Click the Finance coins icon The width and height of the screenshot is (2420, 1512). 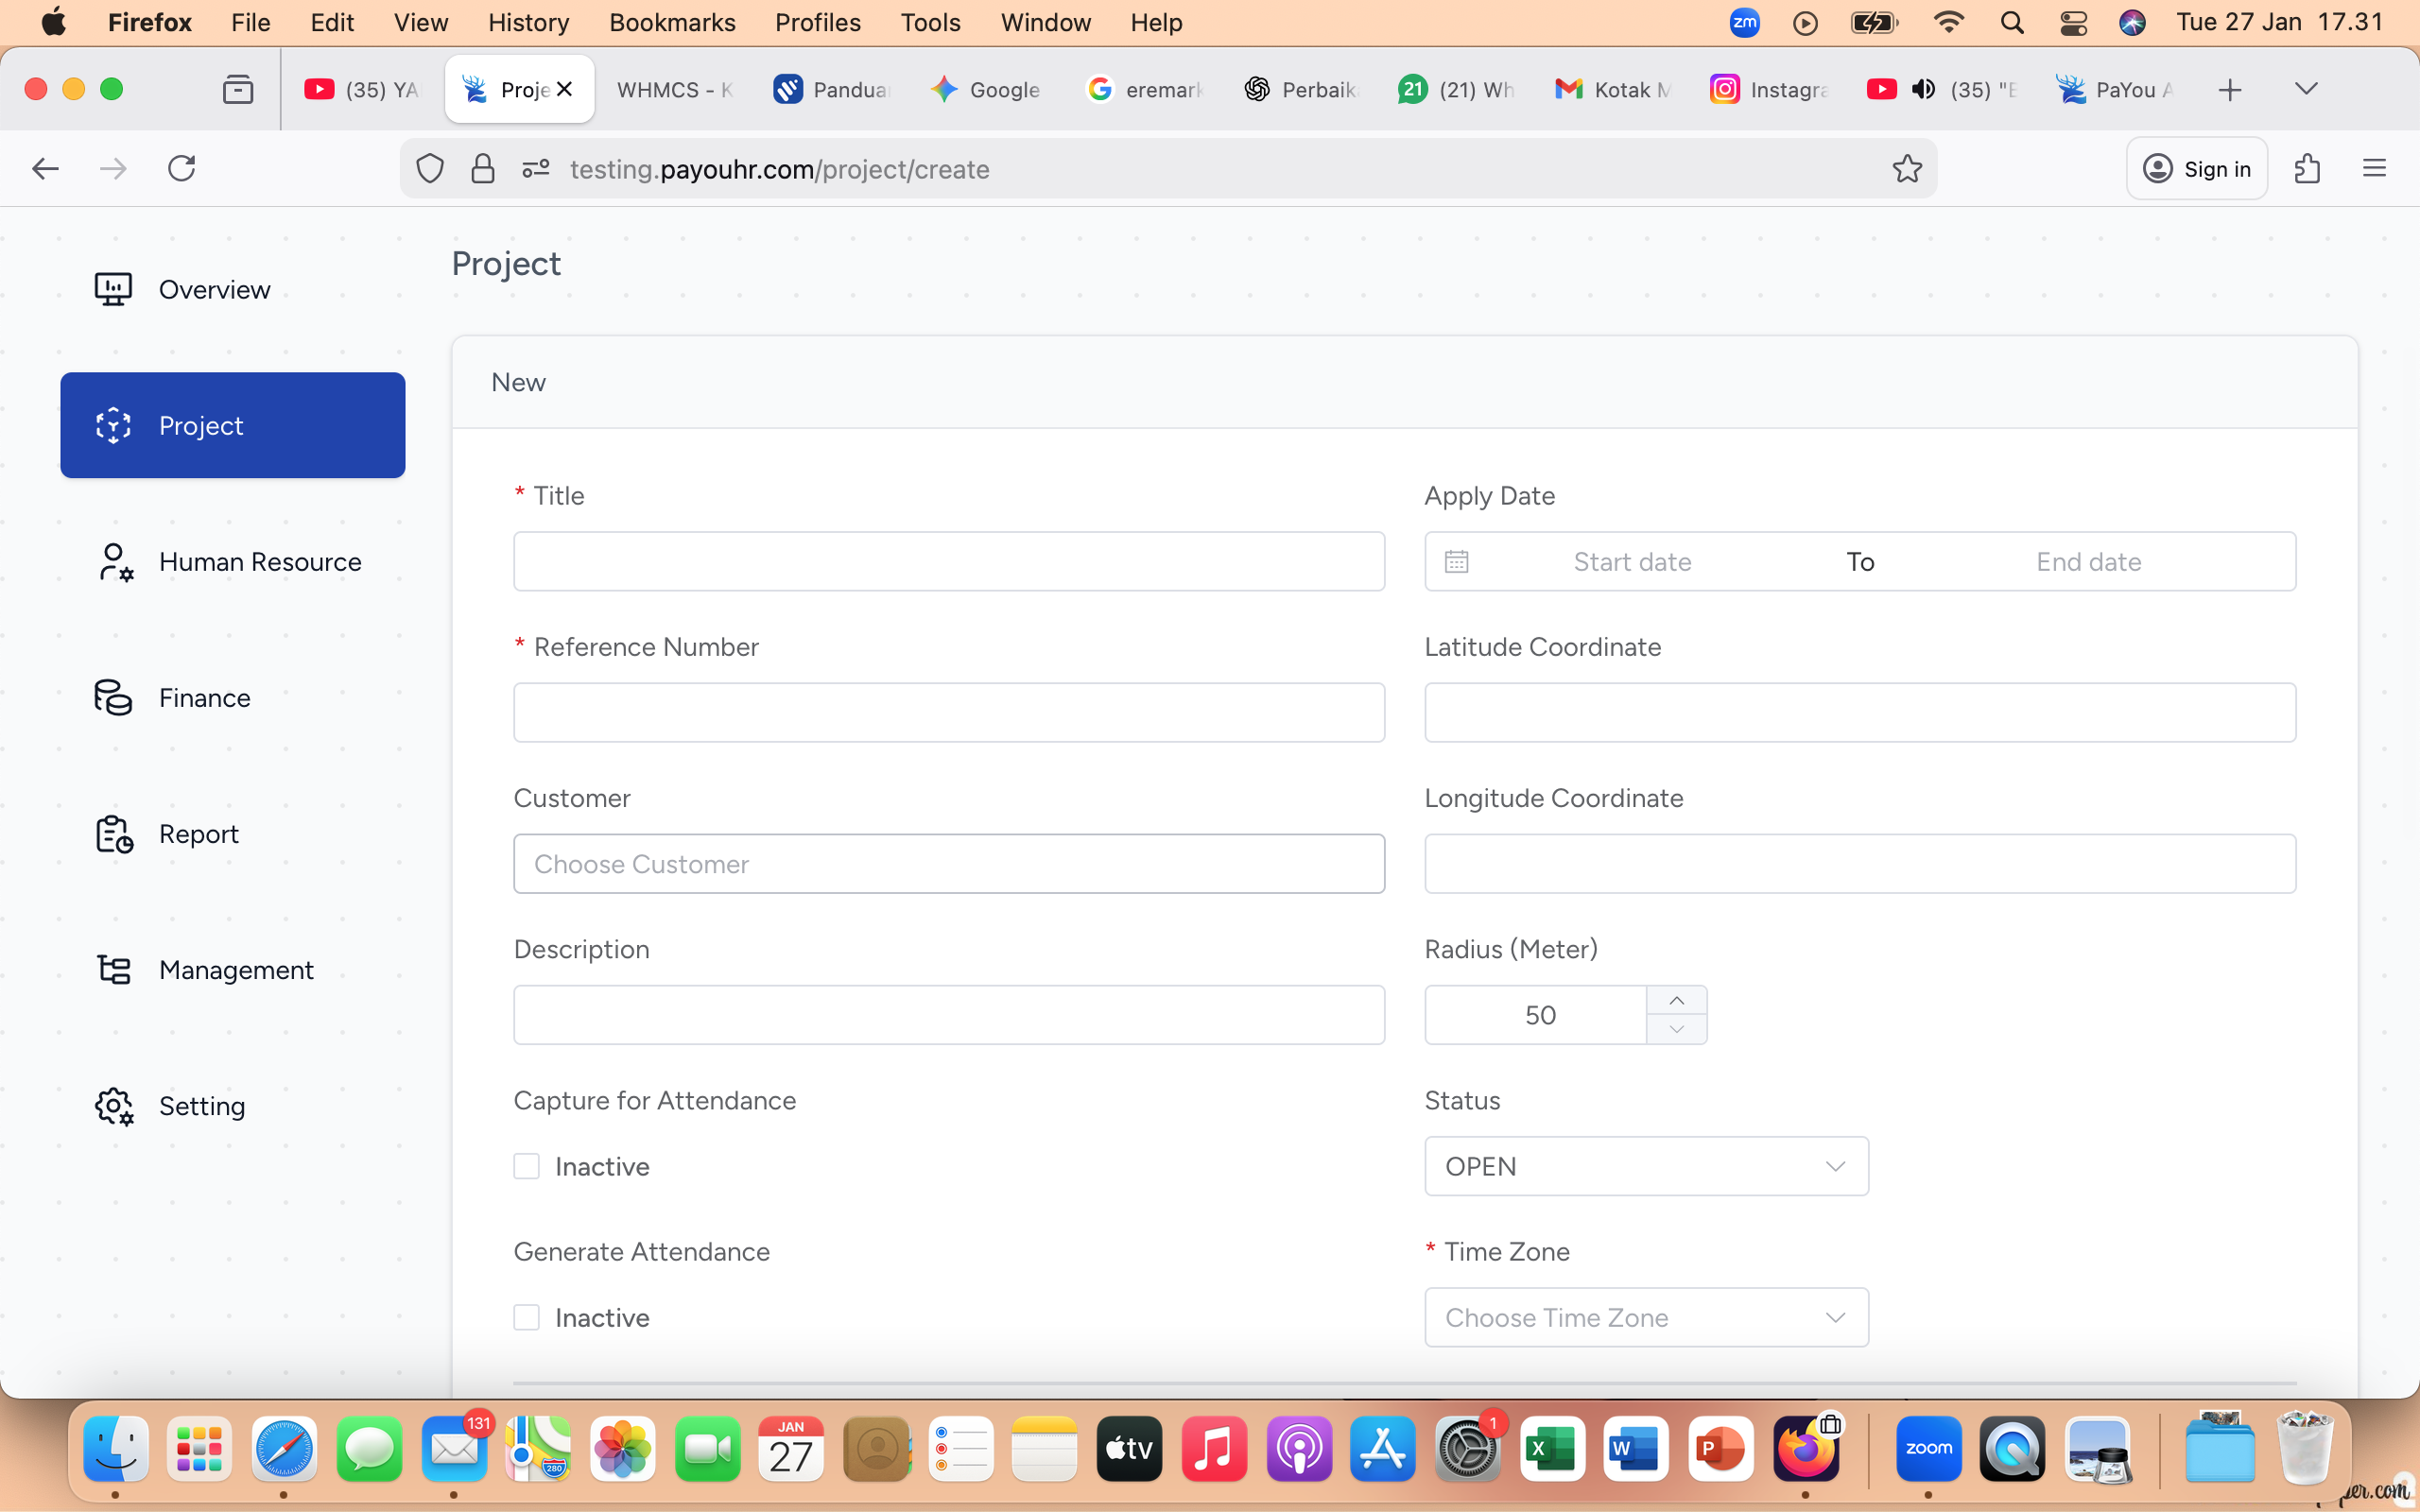[x=113, y=698]
